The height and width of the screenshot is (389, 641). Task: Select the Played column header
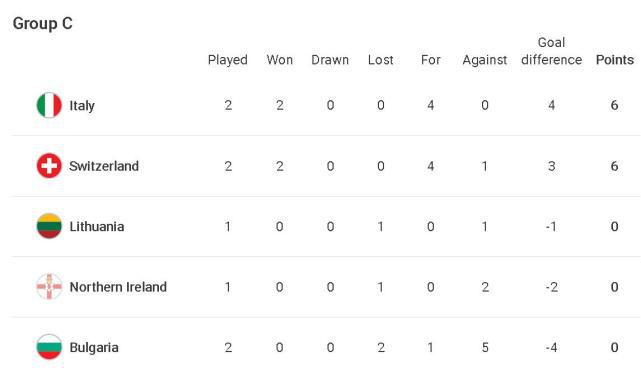[x=228, y=60]
